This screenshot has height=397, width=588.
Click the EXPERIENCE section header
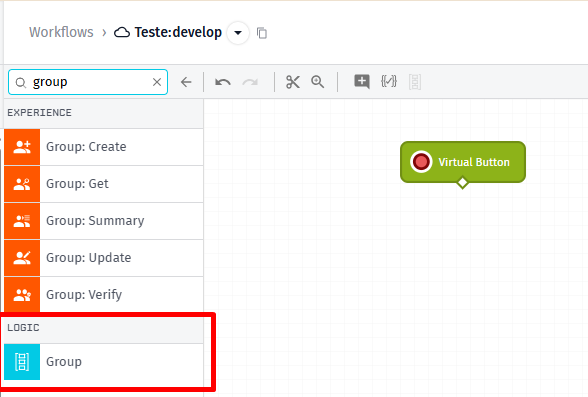[x=104, y=113]
